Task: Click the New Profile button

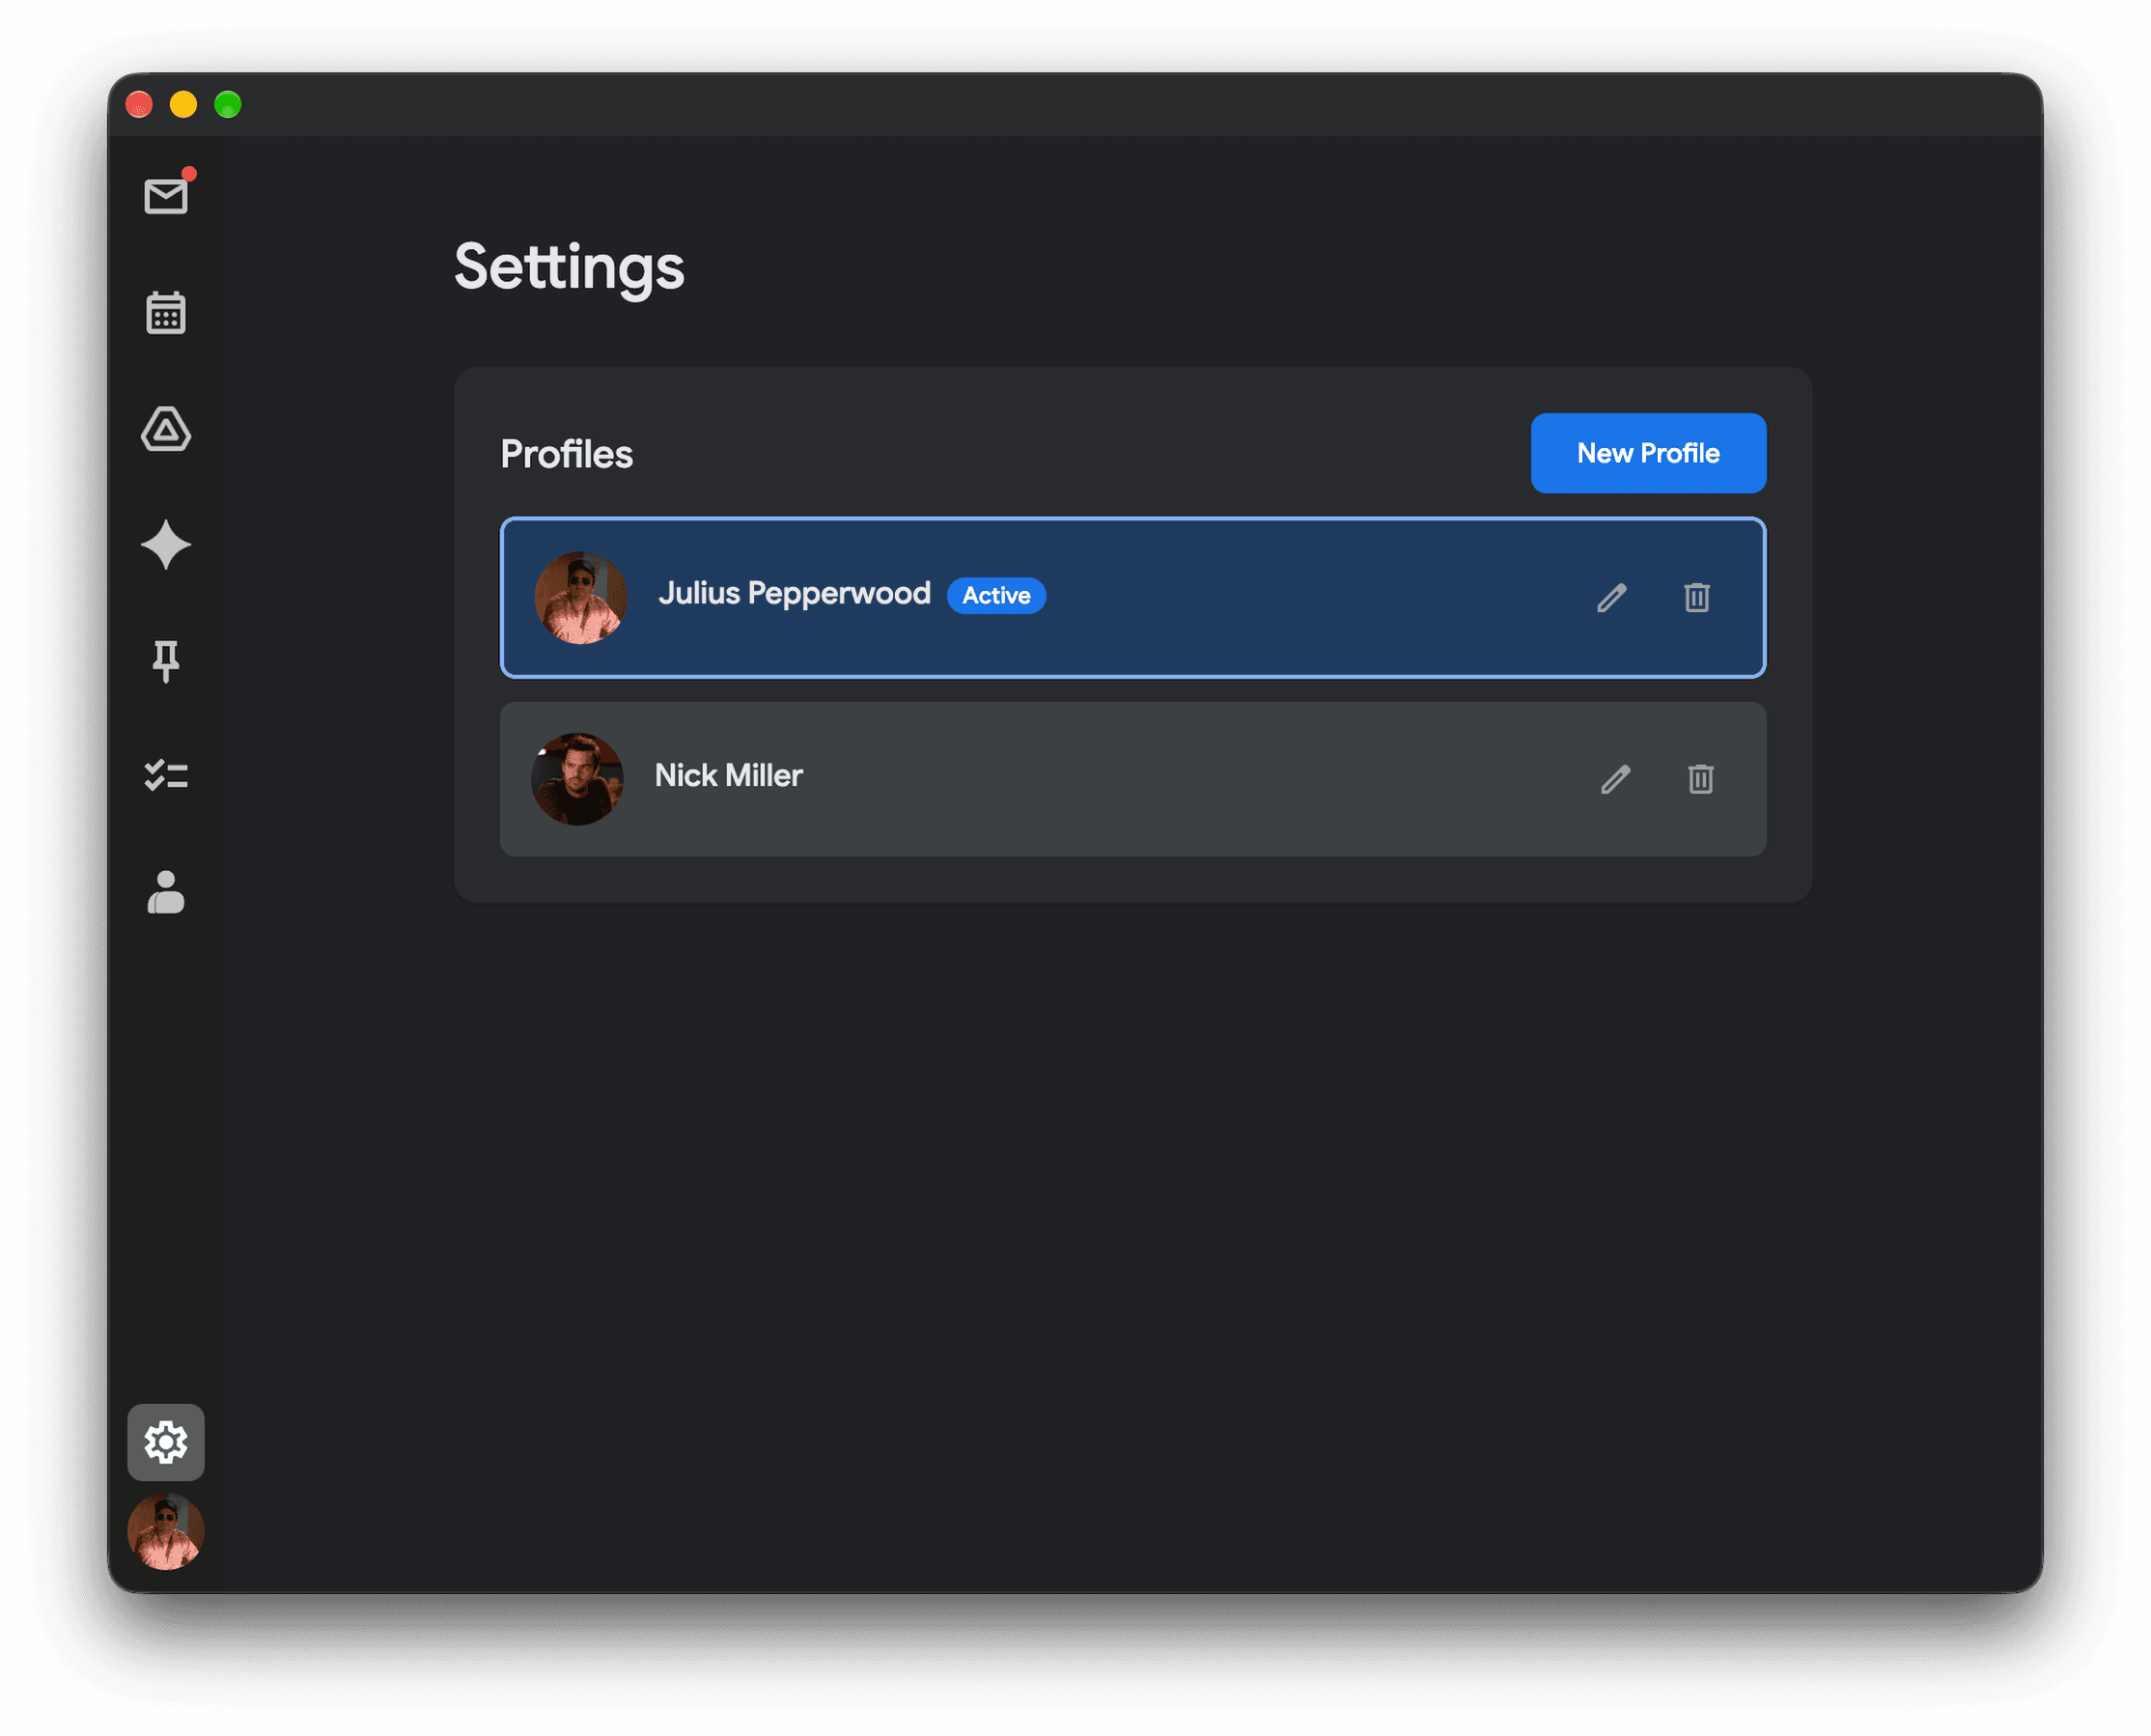Action: click(x=1648, y=453)
